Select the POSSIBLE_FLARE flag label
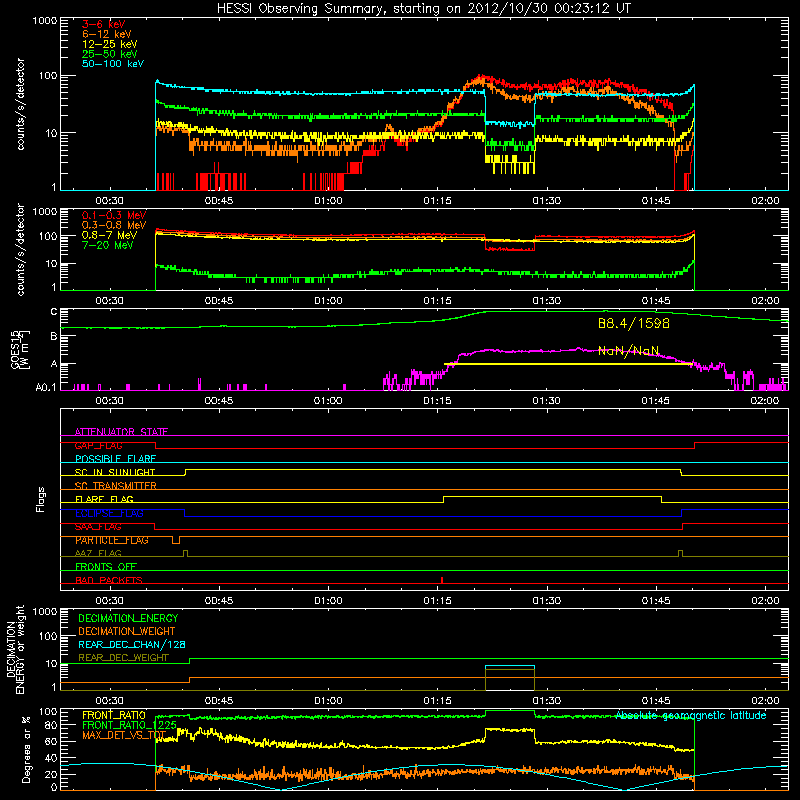 tap(115, 459)
